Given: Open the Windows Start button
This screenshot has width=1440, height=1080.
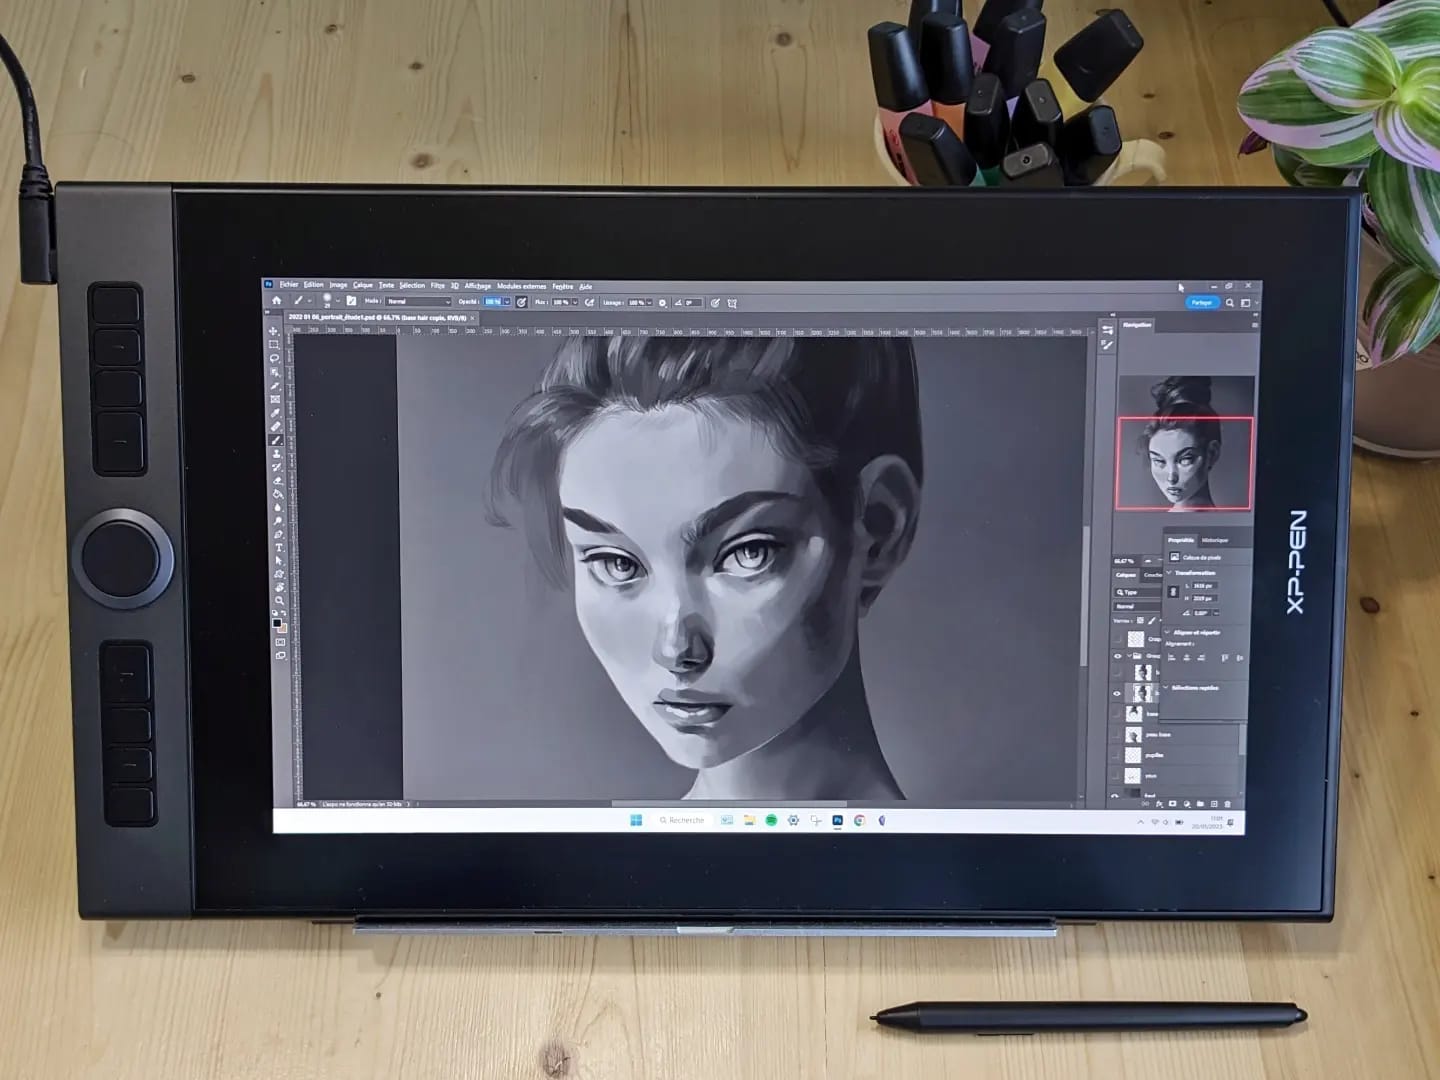Looking at the screenshot, I should point(636,820).
